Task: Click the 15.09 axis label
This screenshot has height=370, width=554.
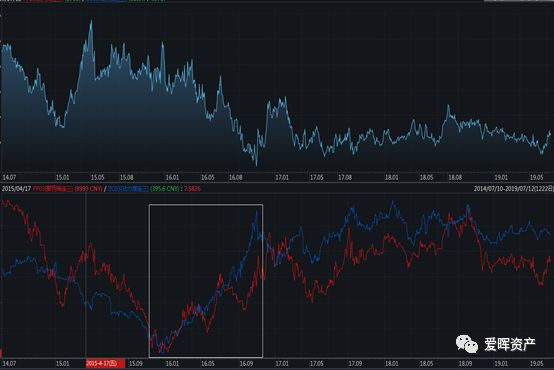Action: click(136, 363)
